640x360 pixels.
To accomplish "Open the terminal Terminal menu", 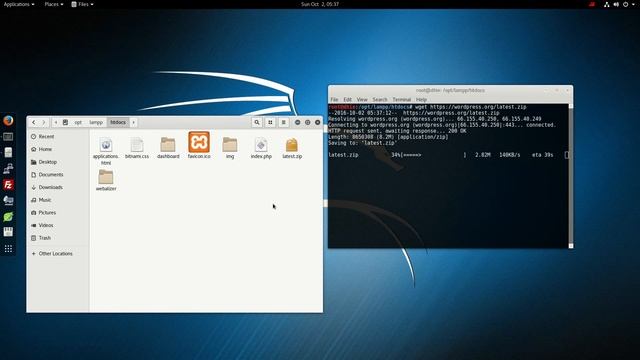I will click(x=402, y=100).
